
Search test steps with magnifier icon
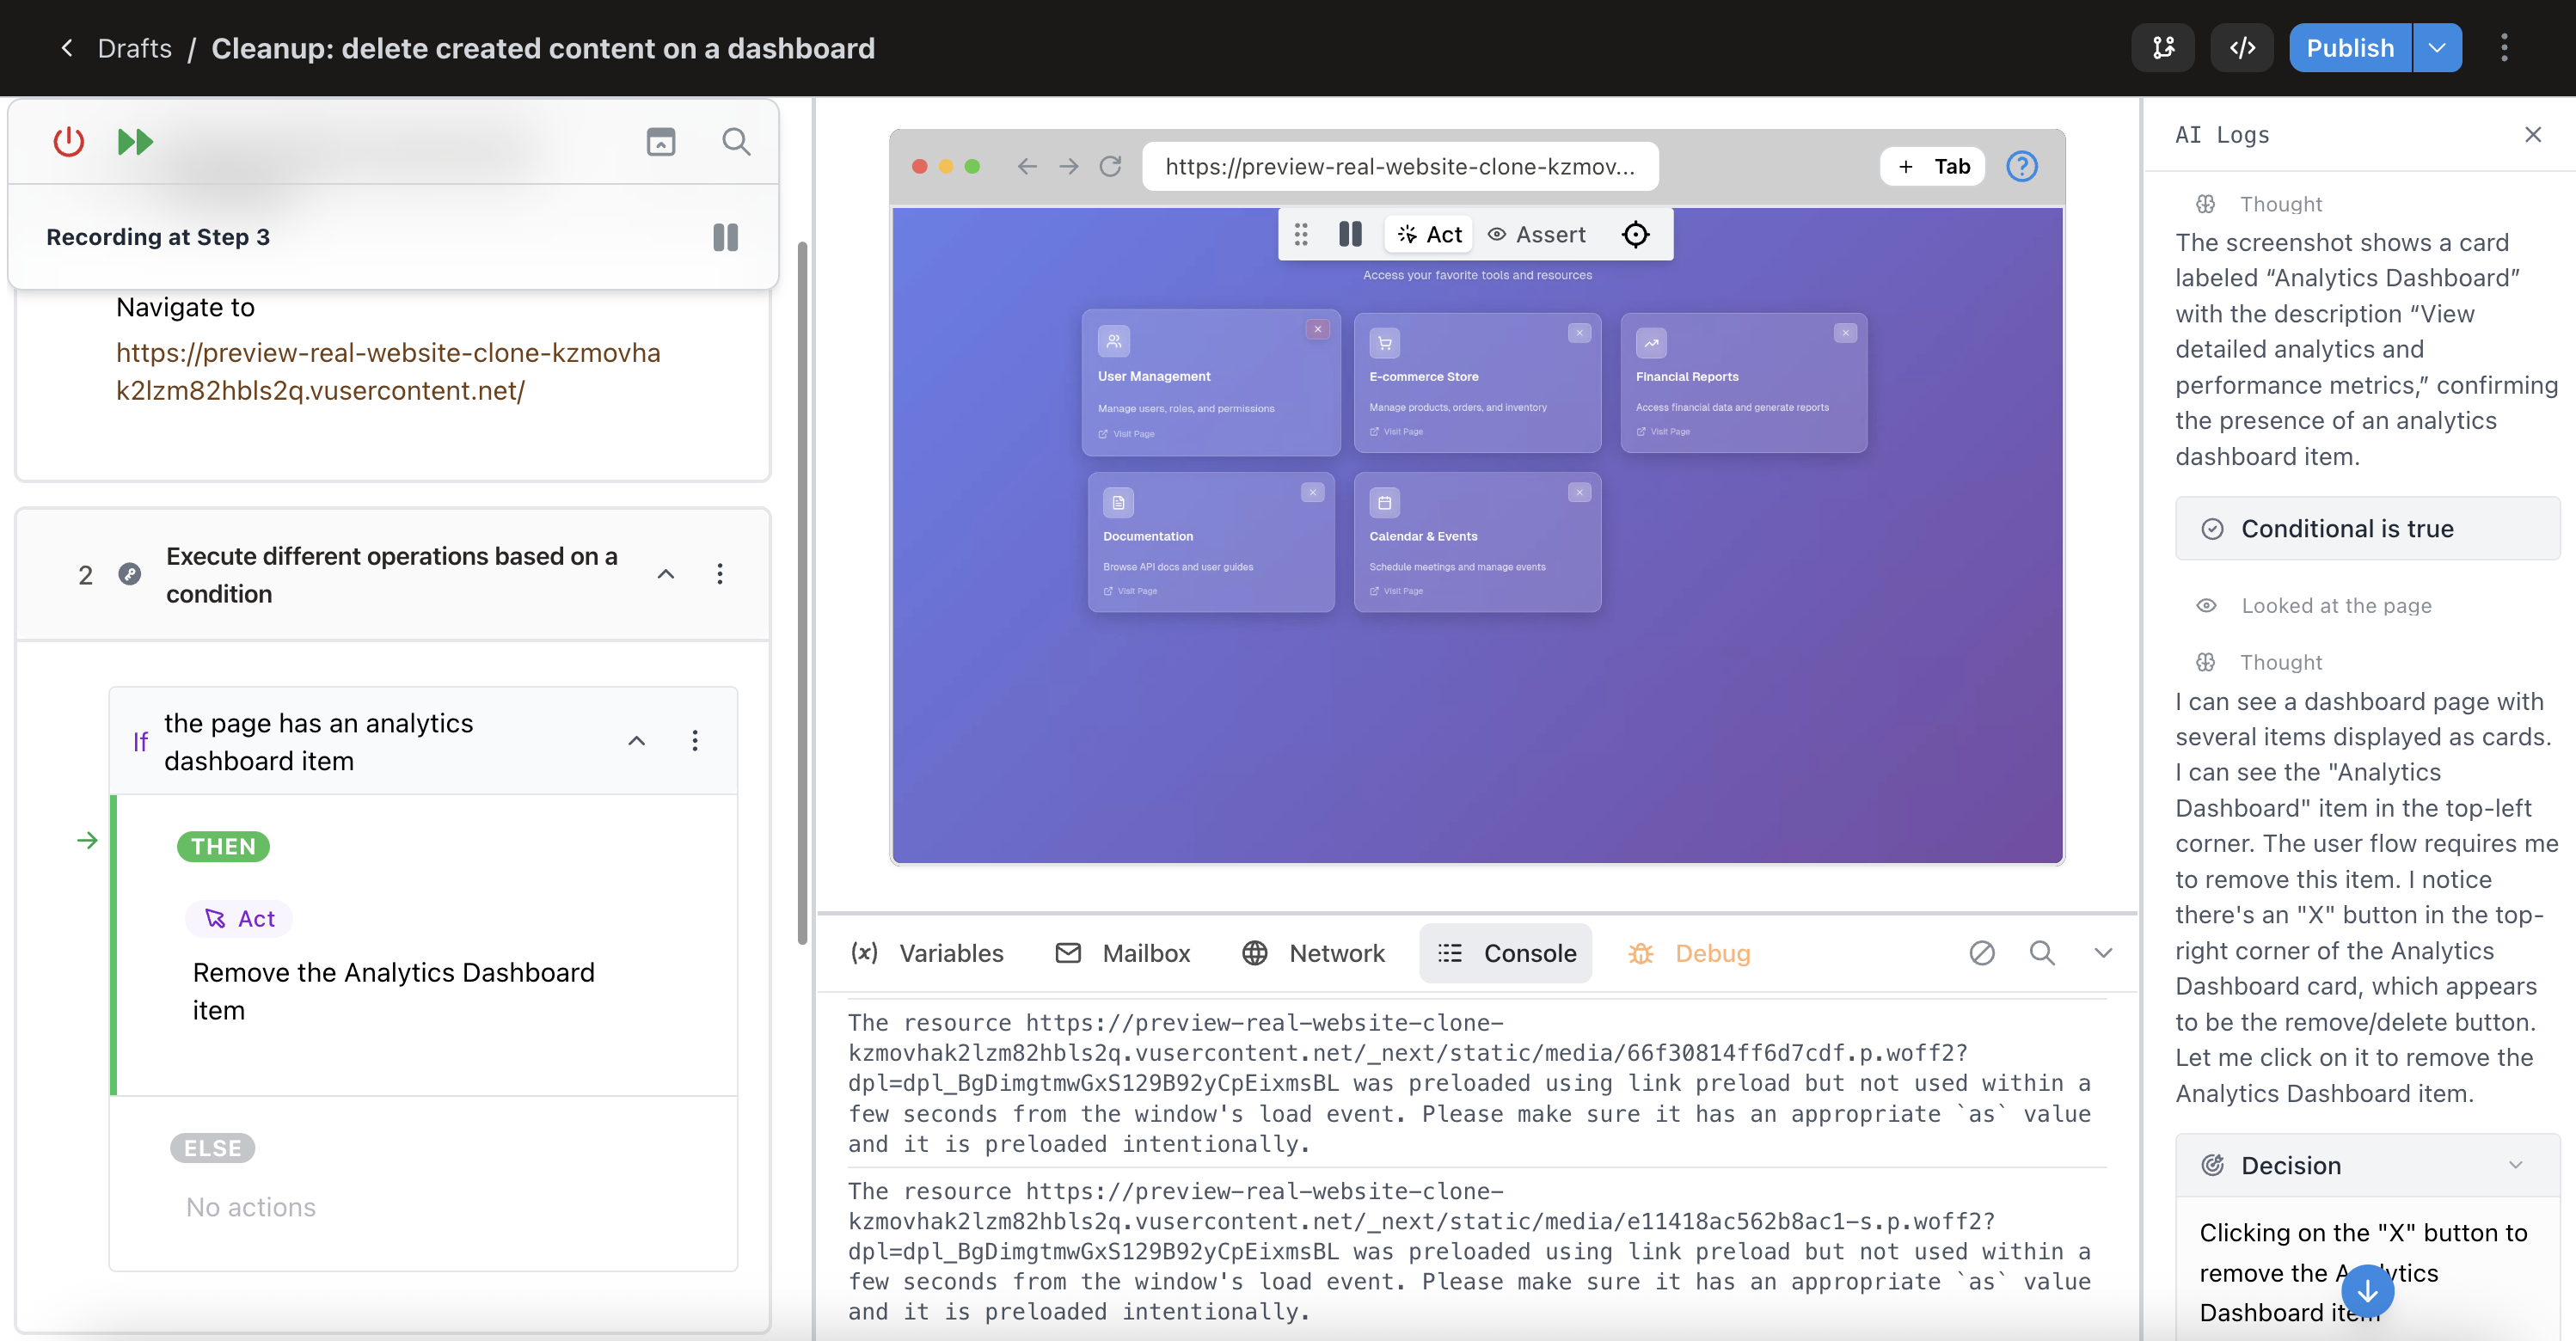pyautogui.click(x=736, y=142)
